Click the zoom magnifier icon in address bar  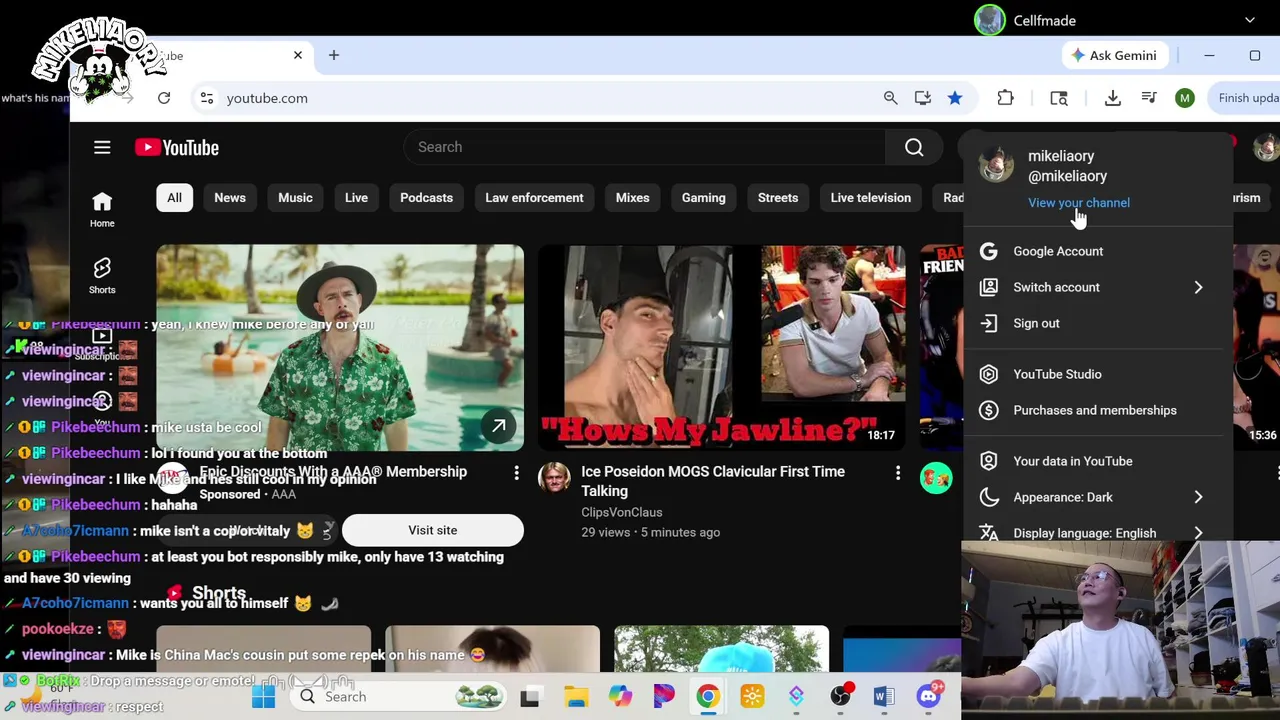pyautogui.click(x=890, y=98)
